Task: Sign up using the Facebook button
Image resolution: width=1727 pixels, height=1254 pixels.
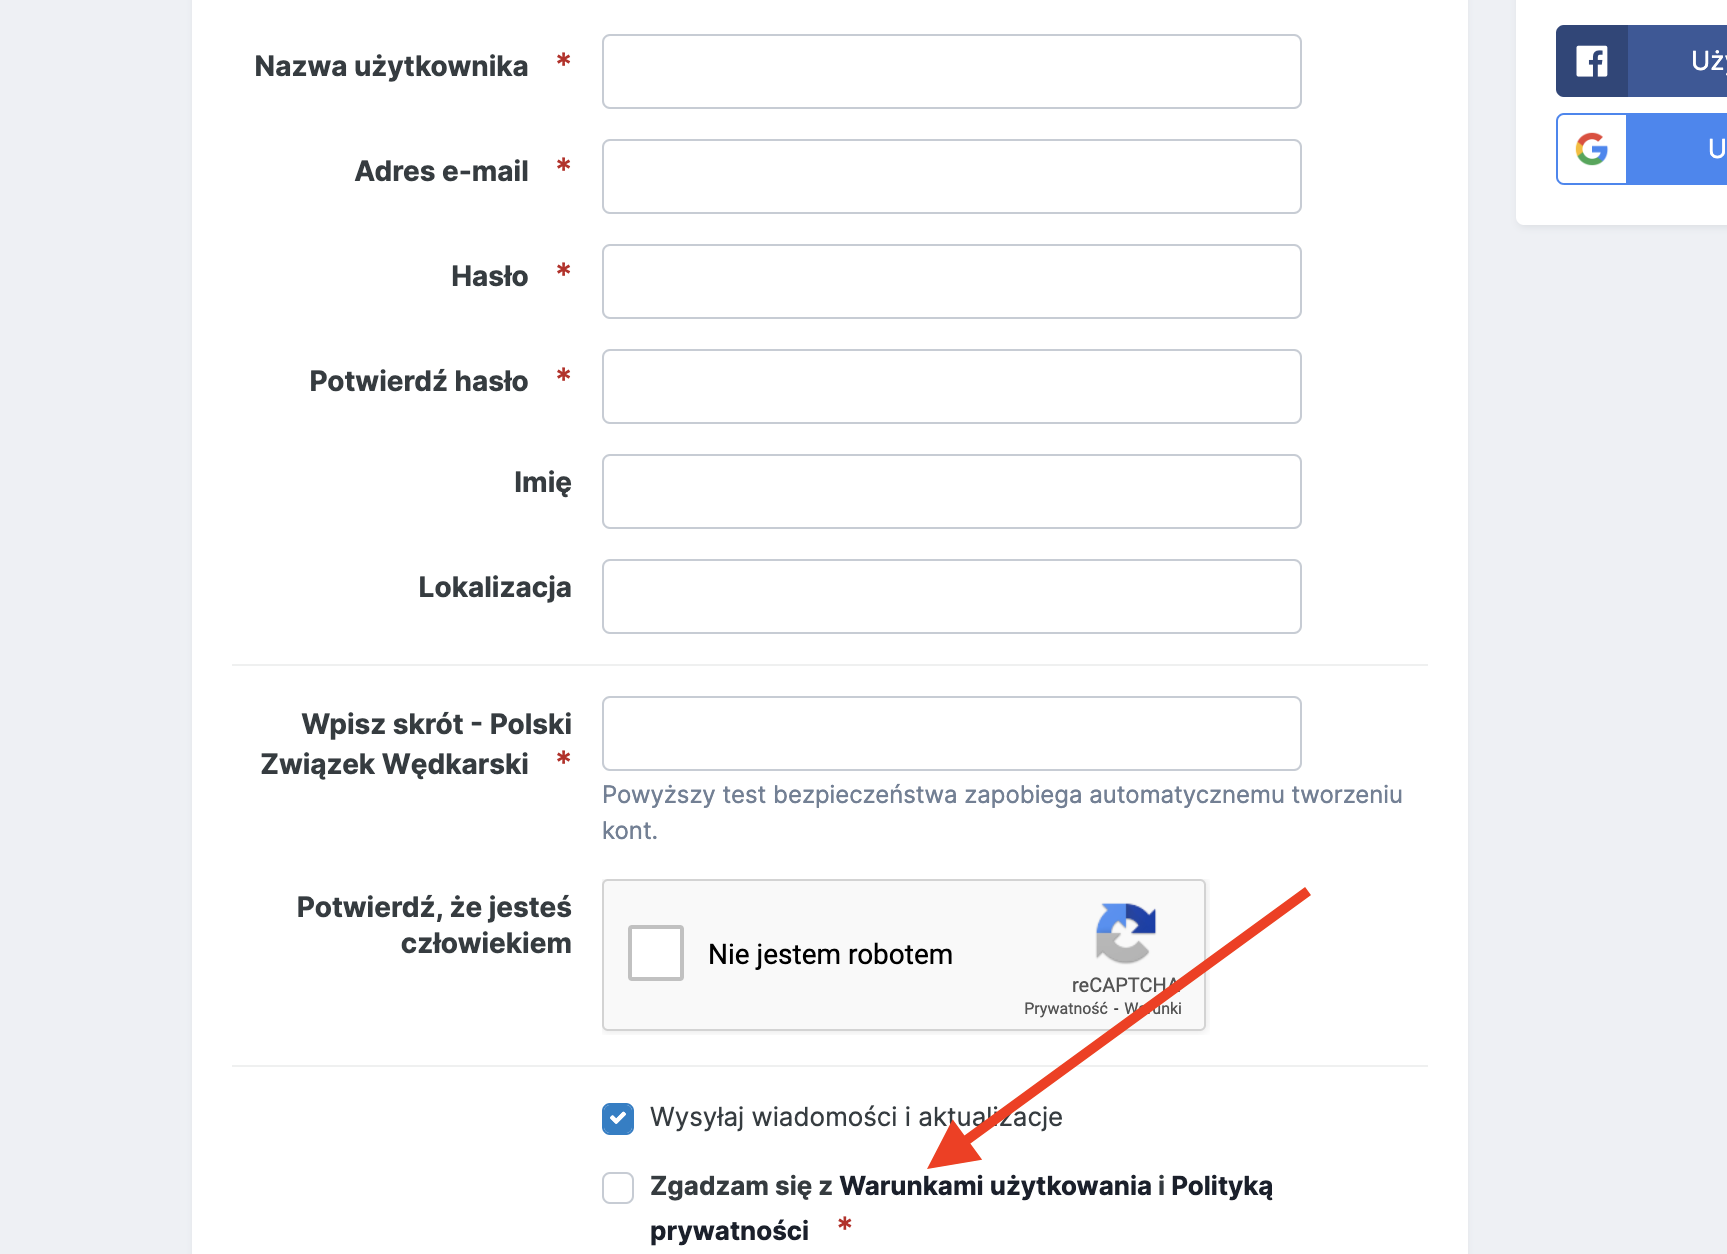Action: point(1675,61)
